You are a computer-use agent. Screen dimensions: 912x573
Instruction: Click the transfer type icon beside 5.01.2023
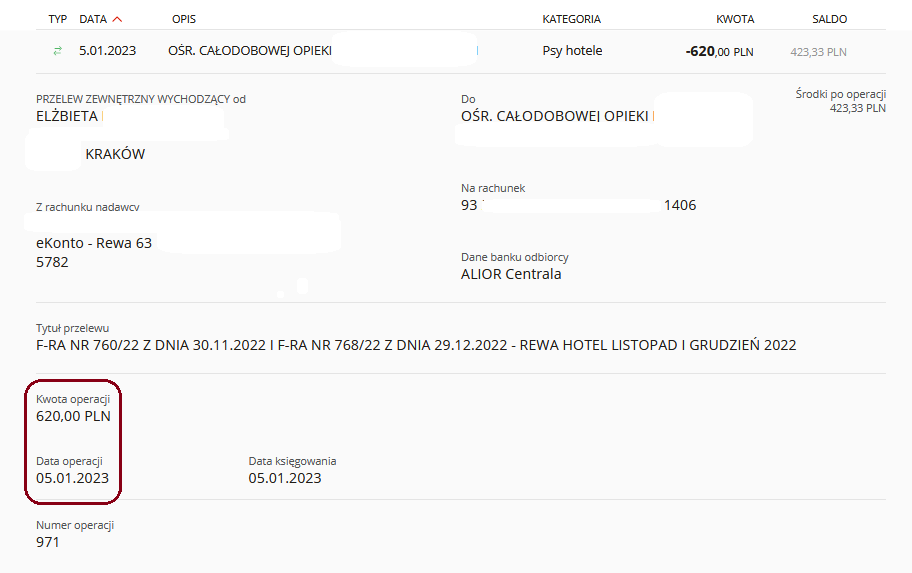57,51
